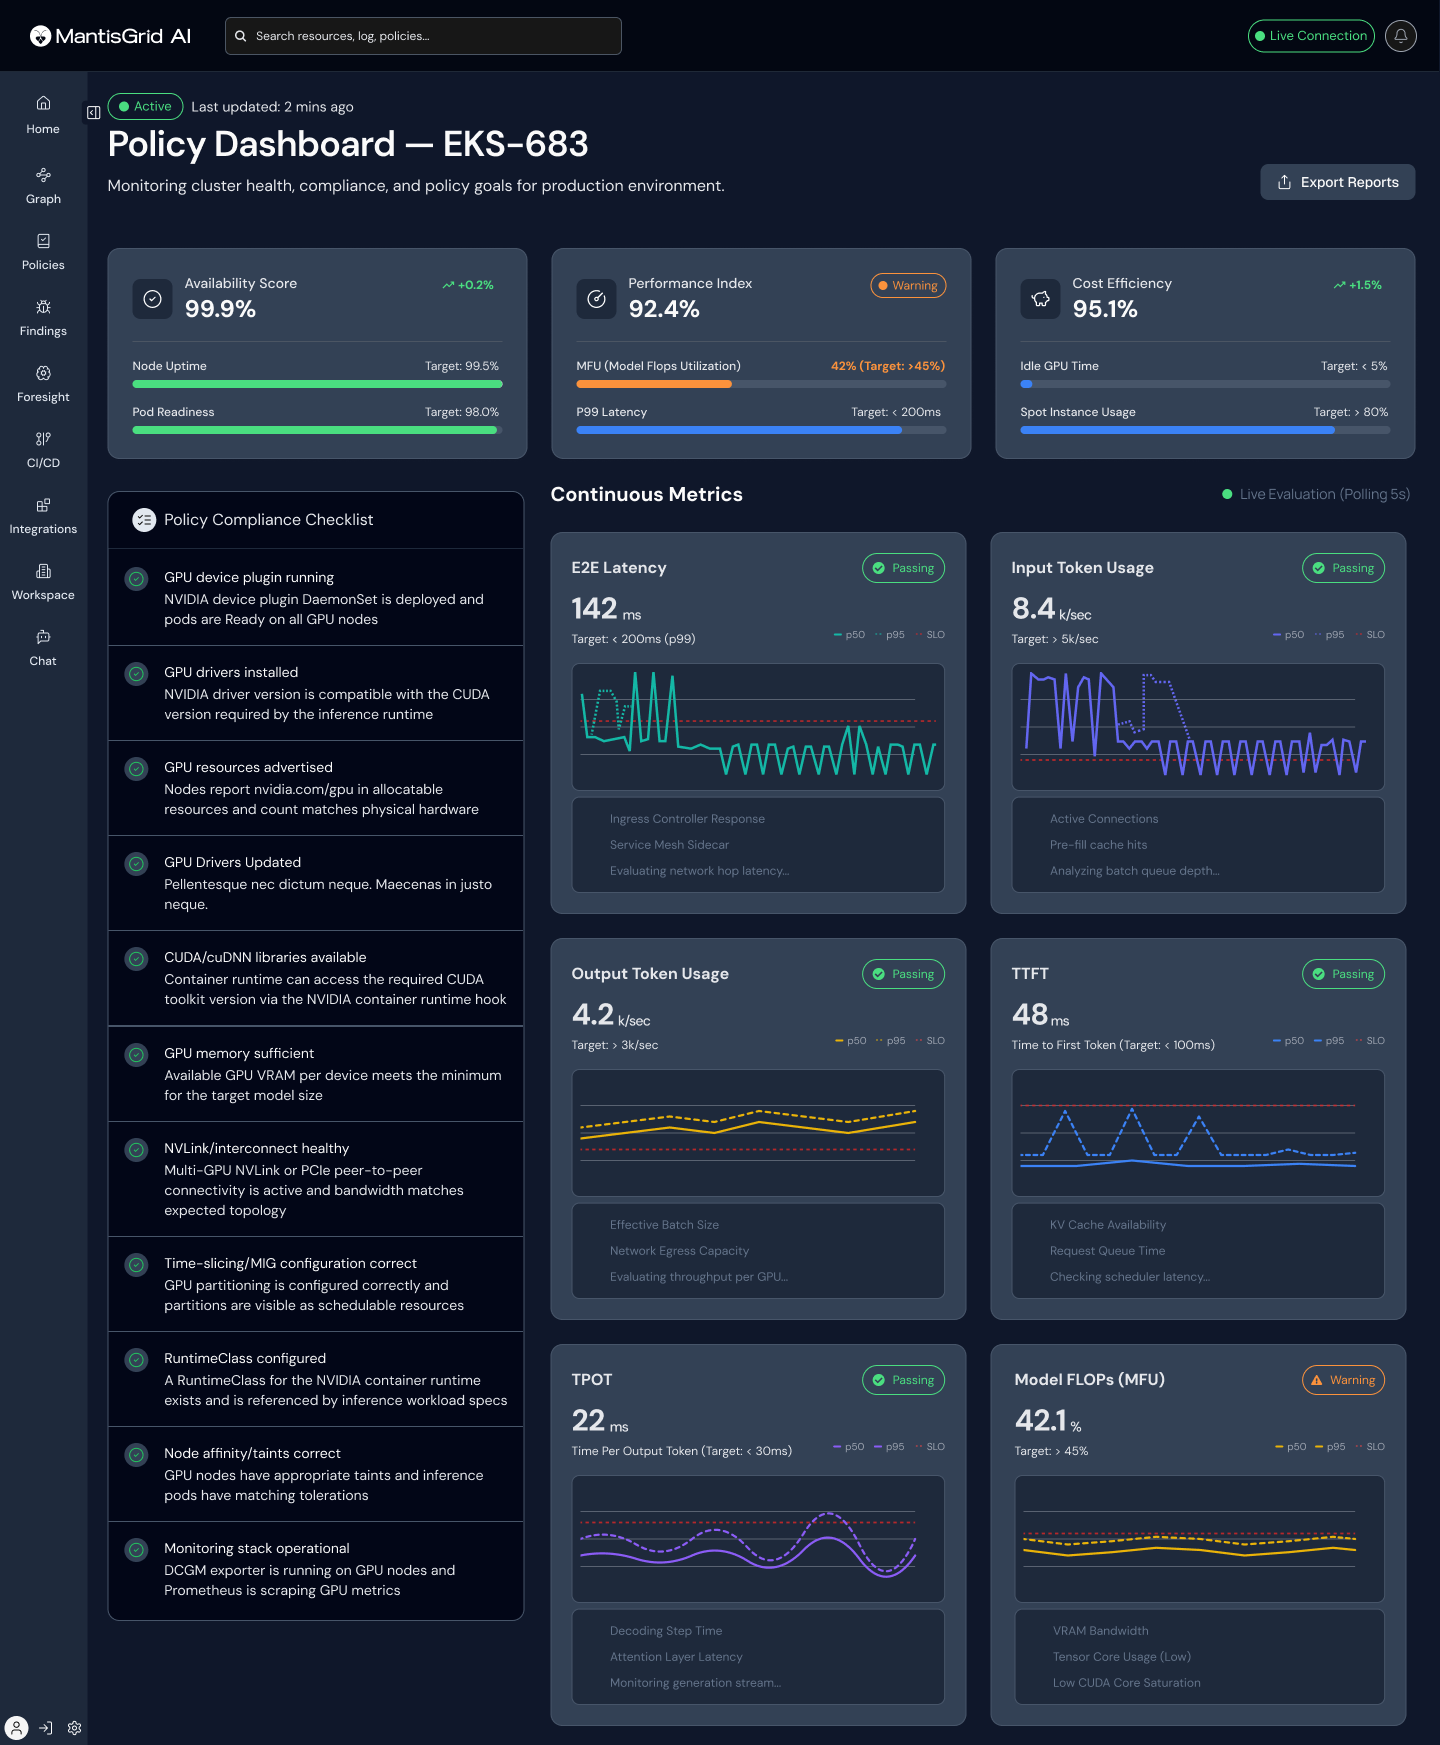Viewport: 1440px width, 1745px height.
Task: Click the settings gear icon
Action: click(74, 1728)
